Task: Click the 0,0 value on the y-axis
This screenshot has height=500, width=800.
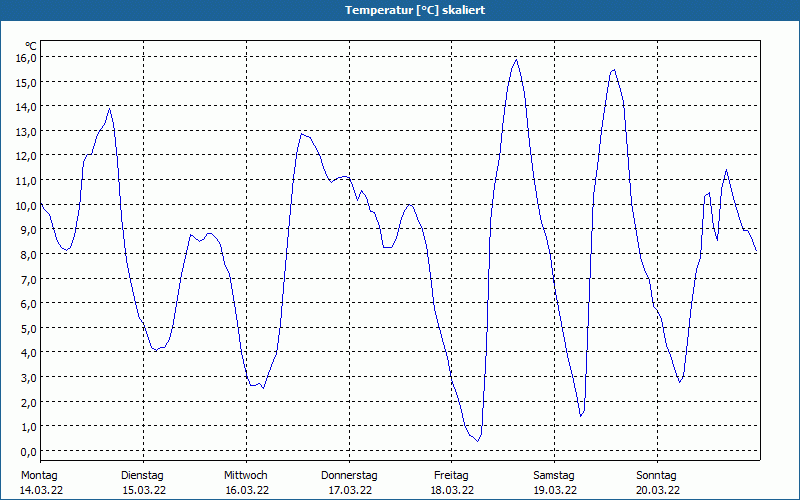Action: click(29, 452)
